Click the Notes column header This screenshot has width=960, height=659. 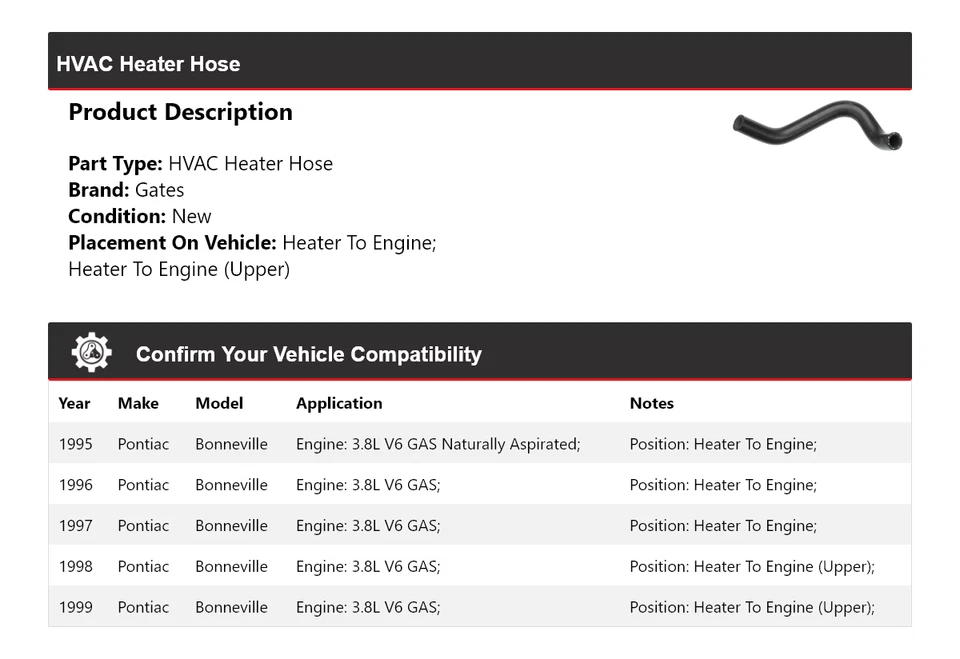click(651, 403)
